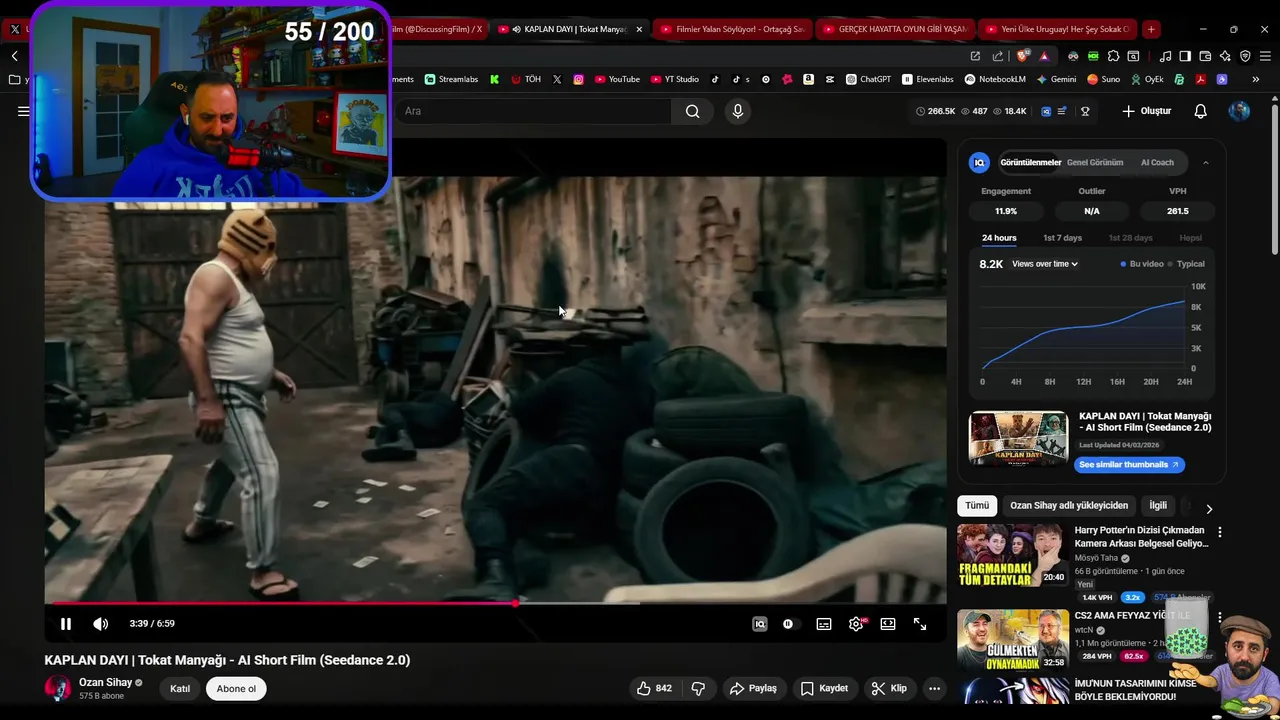Open the browser main hamburger menu
This screenshot has width=1280, height=720.
tap(1264, 56)
